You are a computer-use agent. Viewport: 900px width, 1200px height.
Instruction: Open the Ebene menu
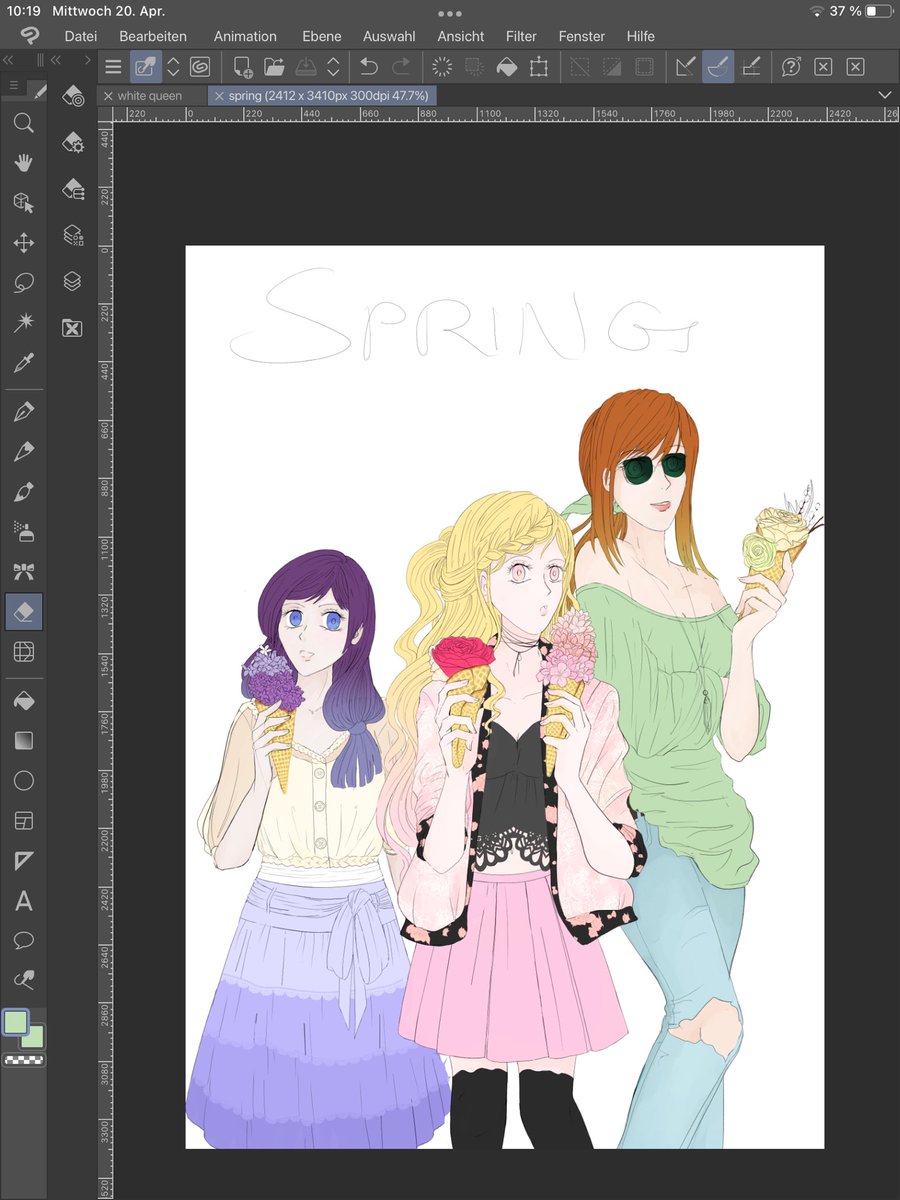(x=322, y=36)
